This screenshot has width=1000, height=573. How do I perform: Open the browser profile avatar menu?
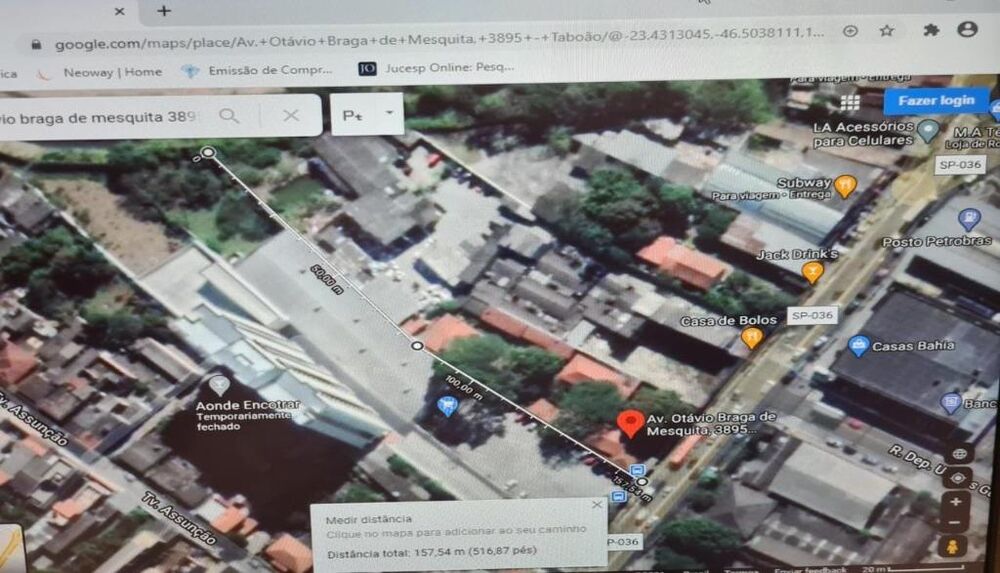click(x=966, y=30)
